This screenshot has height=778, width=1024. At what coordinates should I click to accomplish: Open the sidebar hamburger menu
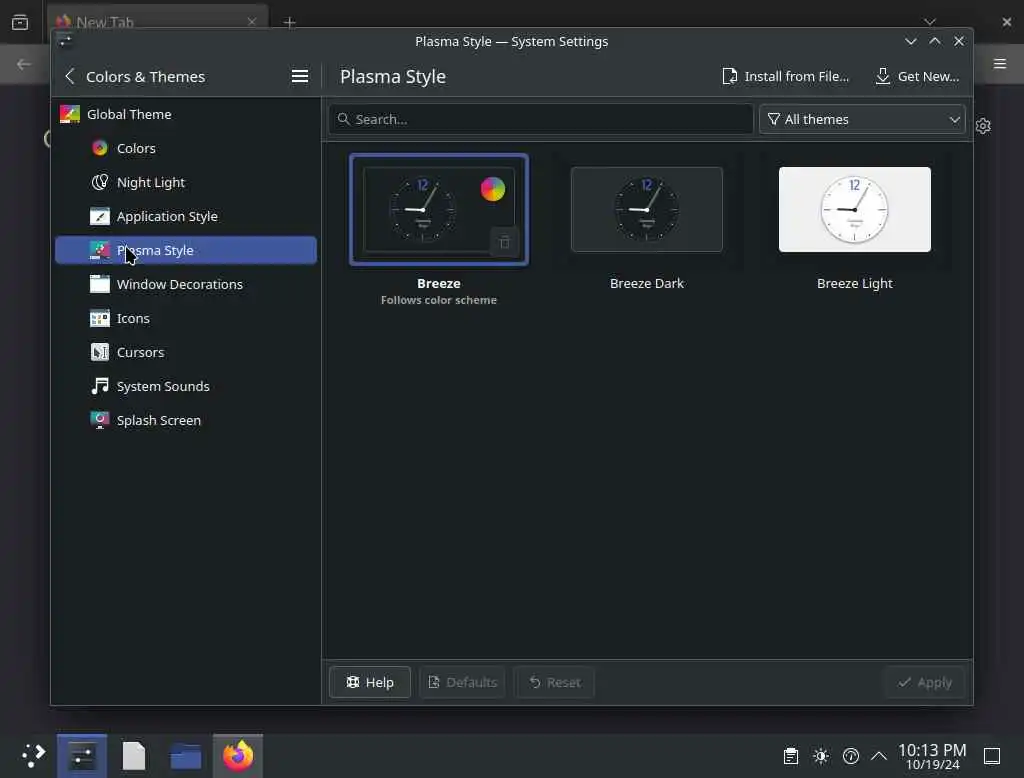pyautogui.click(x=300, y=76)
